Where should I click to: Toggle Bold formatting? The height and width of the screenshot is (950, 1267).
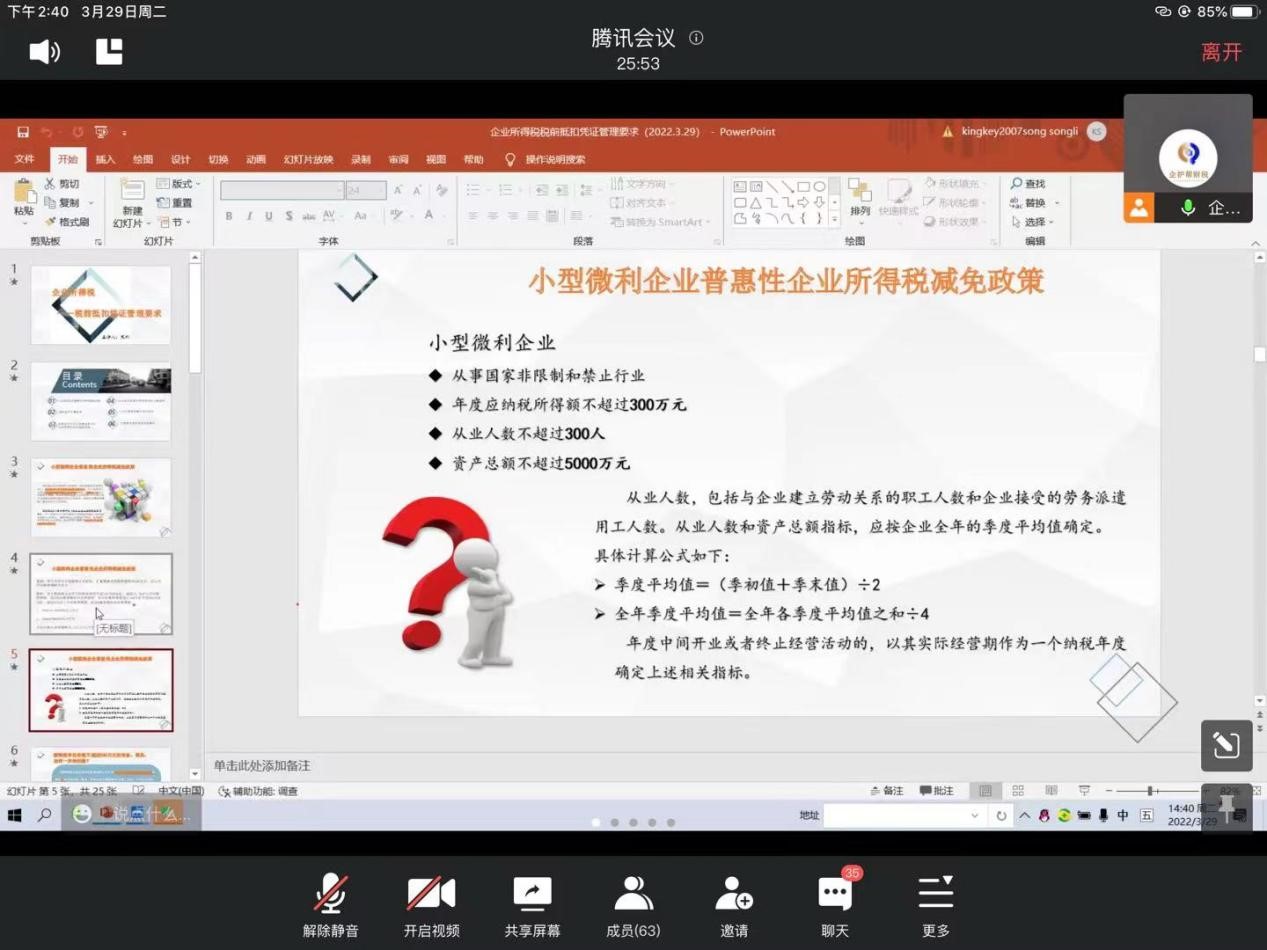pos(229,216)
